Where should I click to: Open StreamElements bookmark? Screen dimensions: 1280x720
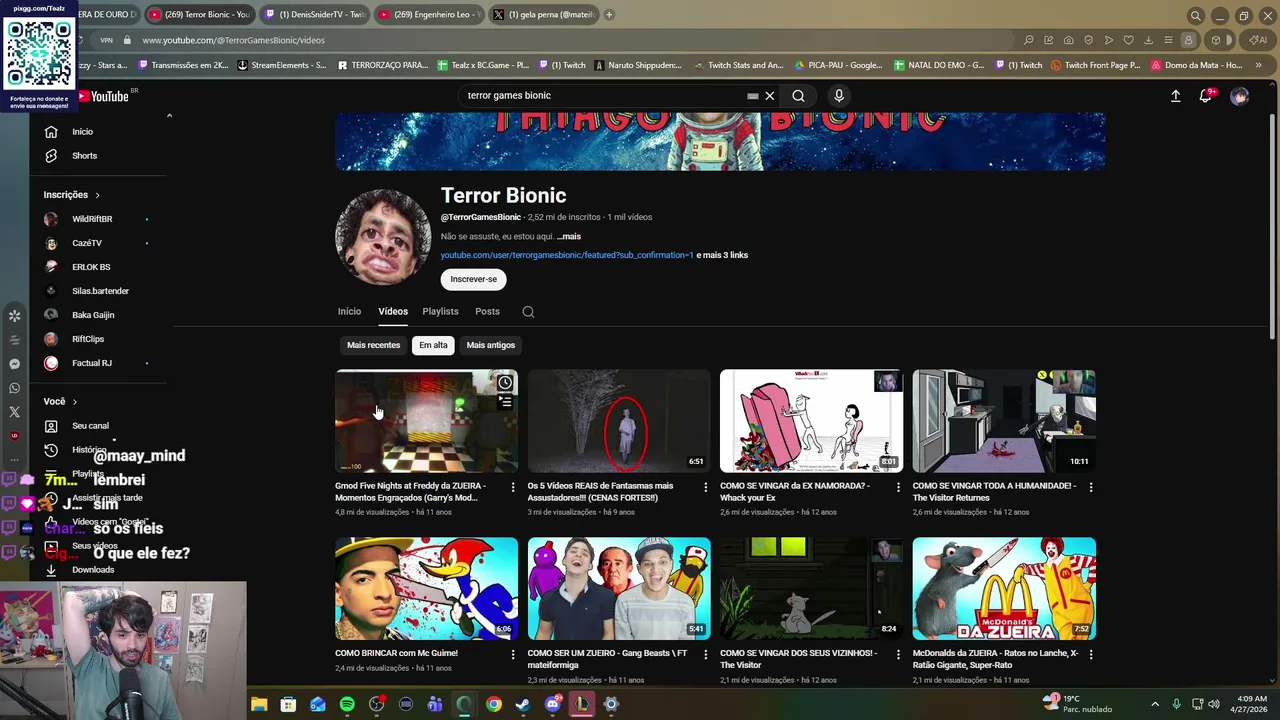tap(282, 66)
